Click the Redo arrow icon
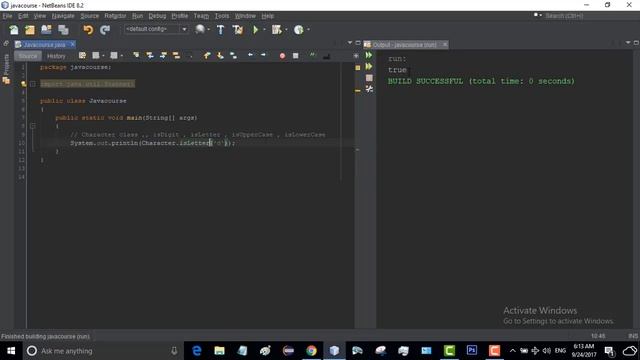 point(105,30)
